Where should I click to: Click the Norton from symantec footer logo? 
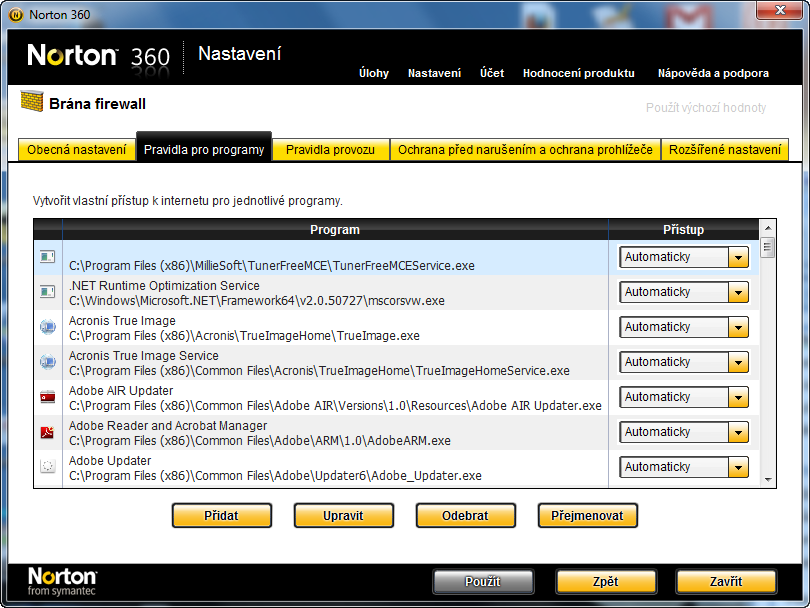[62, 582]
